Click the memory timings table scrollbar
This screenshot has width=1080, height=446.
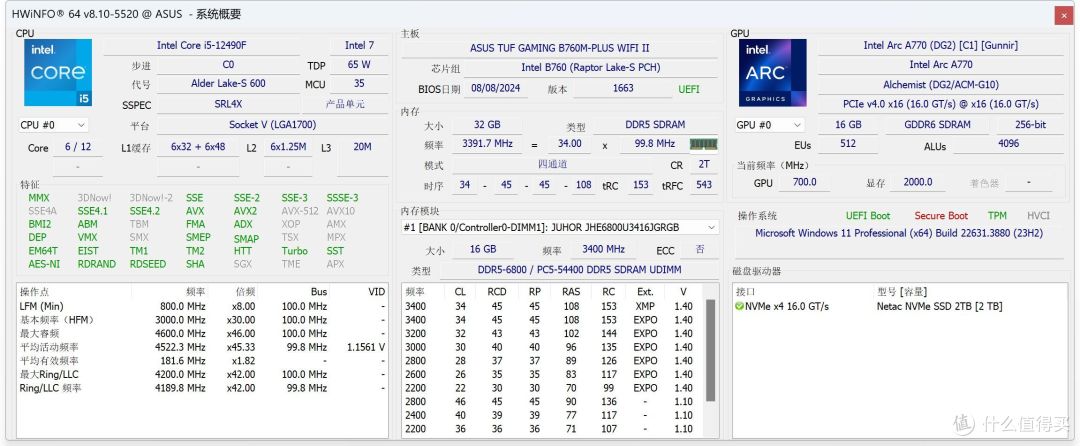point(711,351)
